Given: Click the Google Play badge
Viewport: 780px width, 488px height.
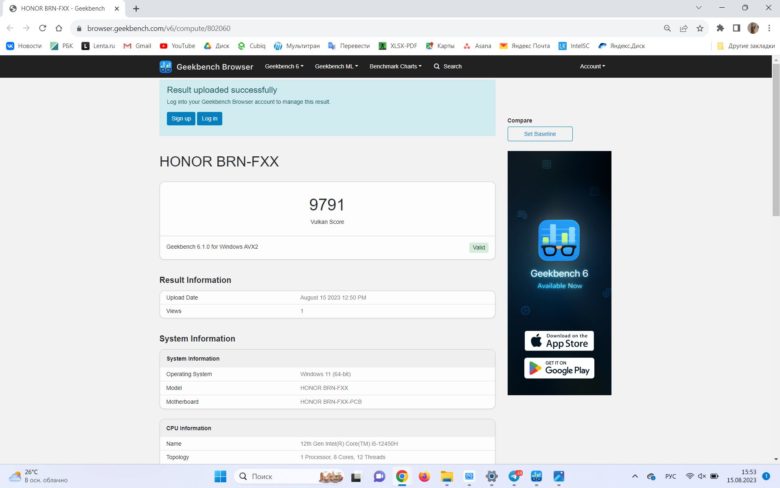Looking at the screenshot, I should pyautogui.click(x=559, y=368).
